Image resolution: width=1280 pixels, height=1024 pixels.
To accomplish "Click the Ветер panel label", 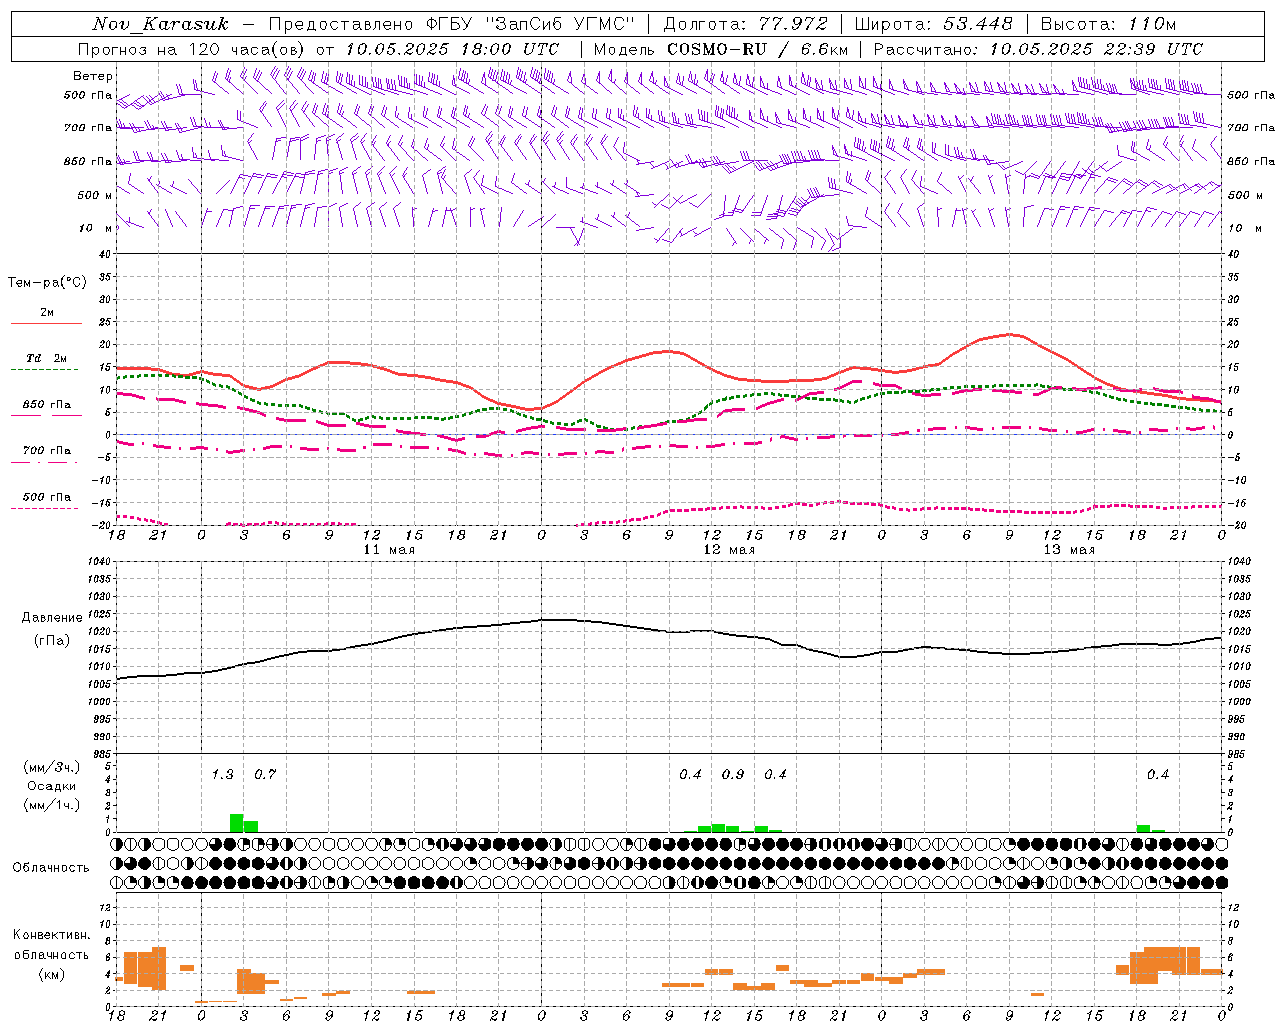I will 93,76.
